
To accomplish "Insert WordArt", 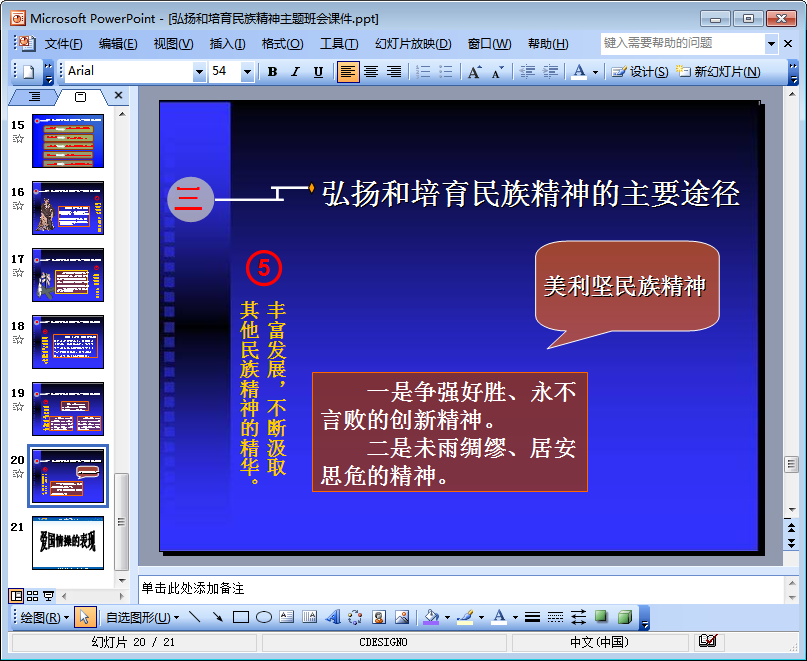I will pos(332,617).
